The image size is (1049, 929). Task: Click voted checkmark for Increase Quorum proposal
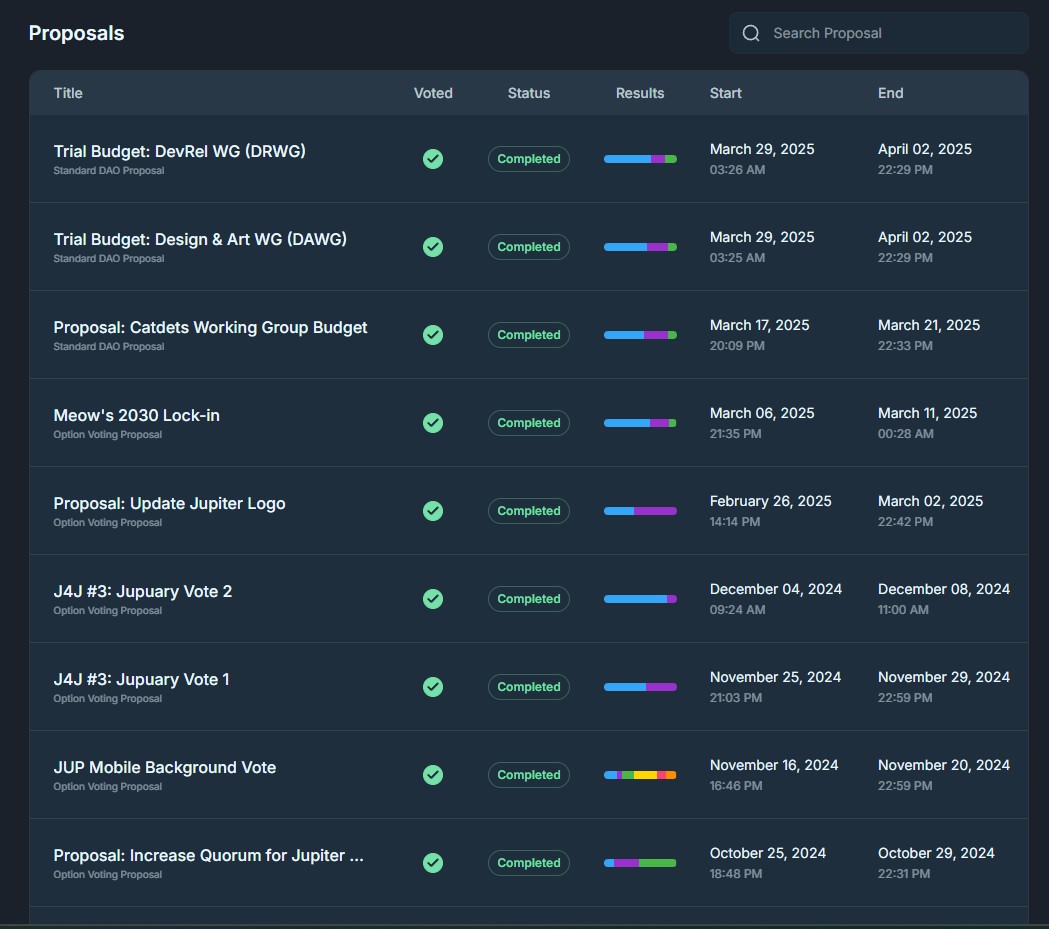433,863
